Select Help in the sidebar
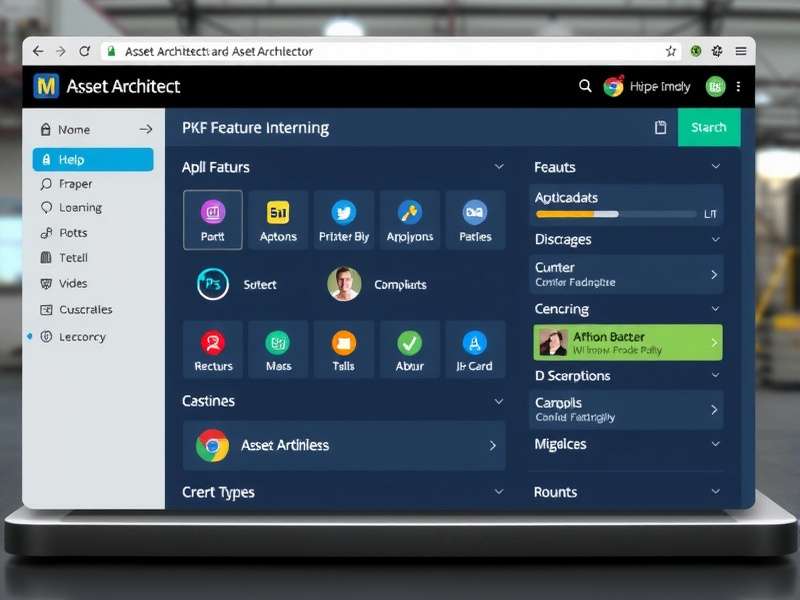Screen dimensions: 800x600 (93, 160)
